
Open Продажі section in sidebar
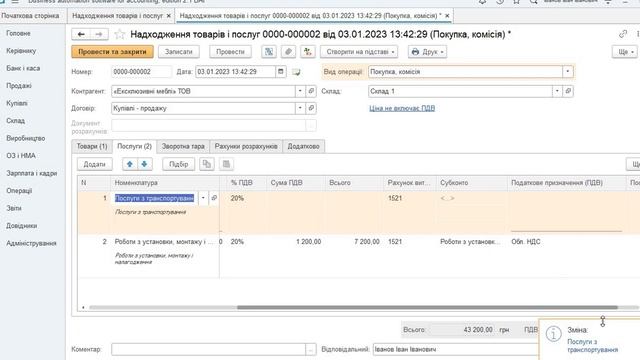(x=19, y=86)
